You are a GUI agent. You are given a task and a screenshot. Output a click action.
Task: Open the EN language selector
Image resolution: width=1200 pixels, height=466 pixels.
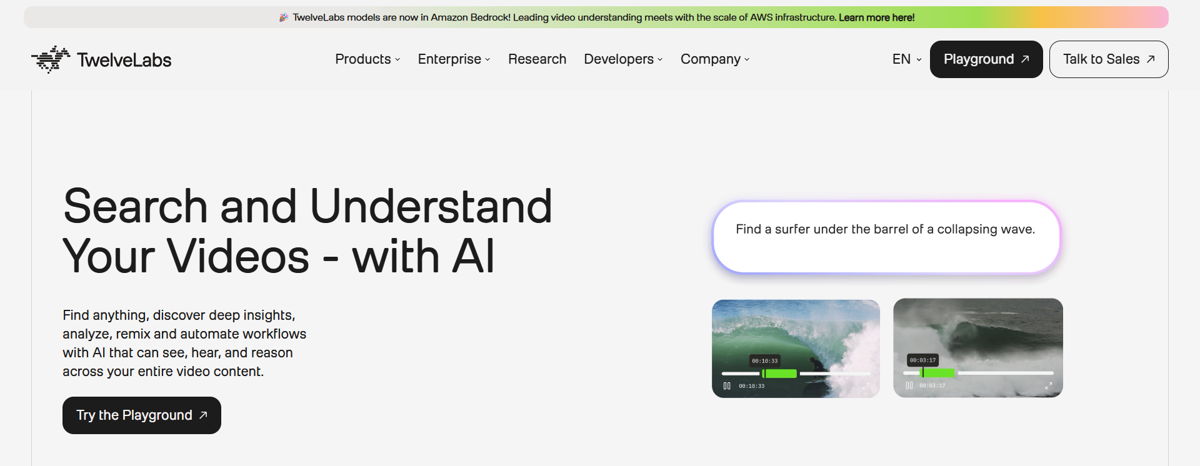click(x=907, y=59)
